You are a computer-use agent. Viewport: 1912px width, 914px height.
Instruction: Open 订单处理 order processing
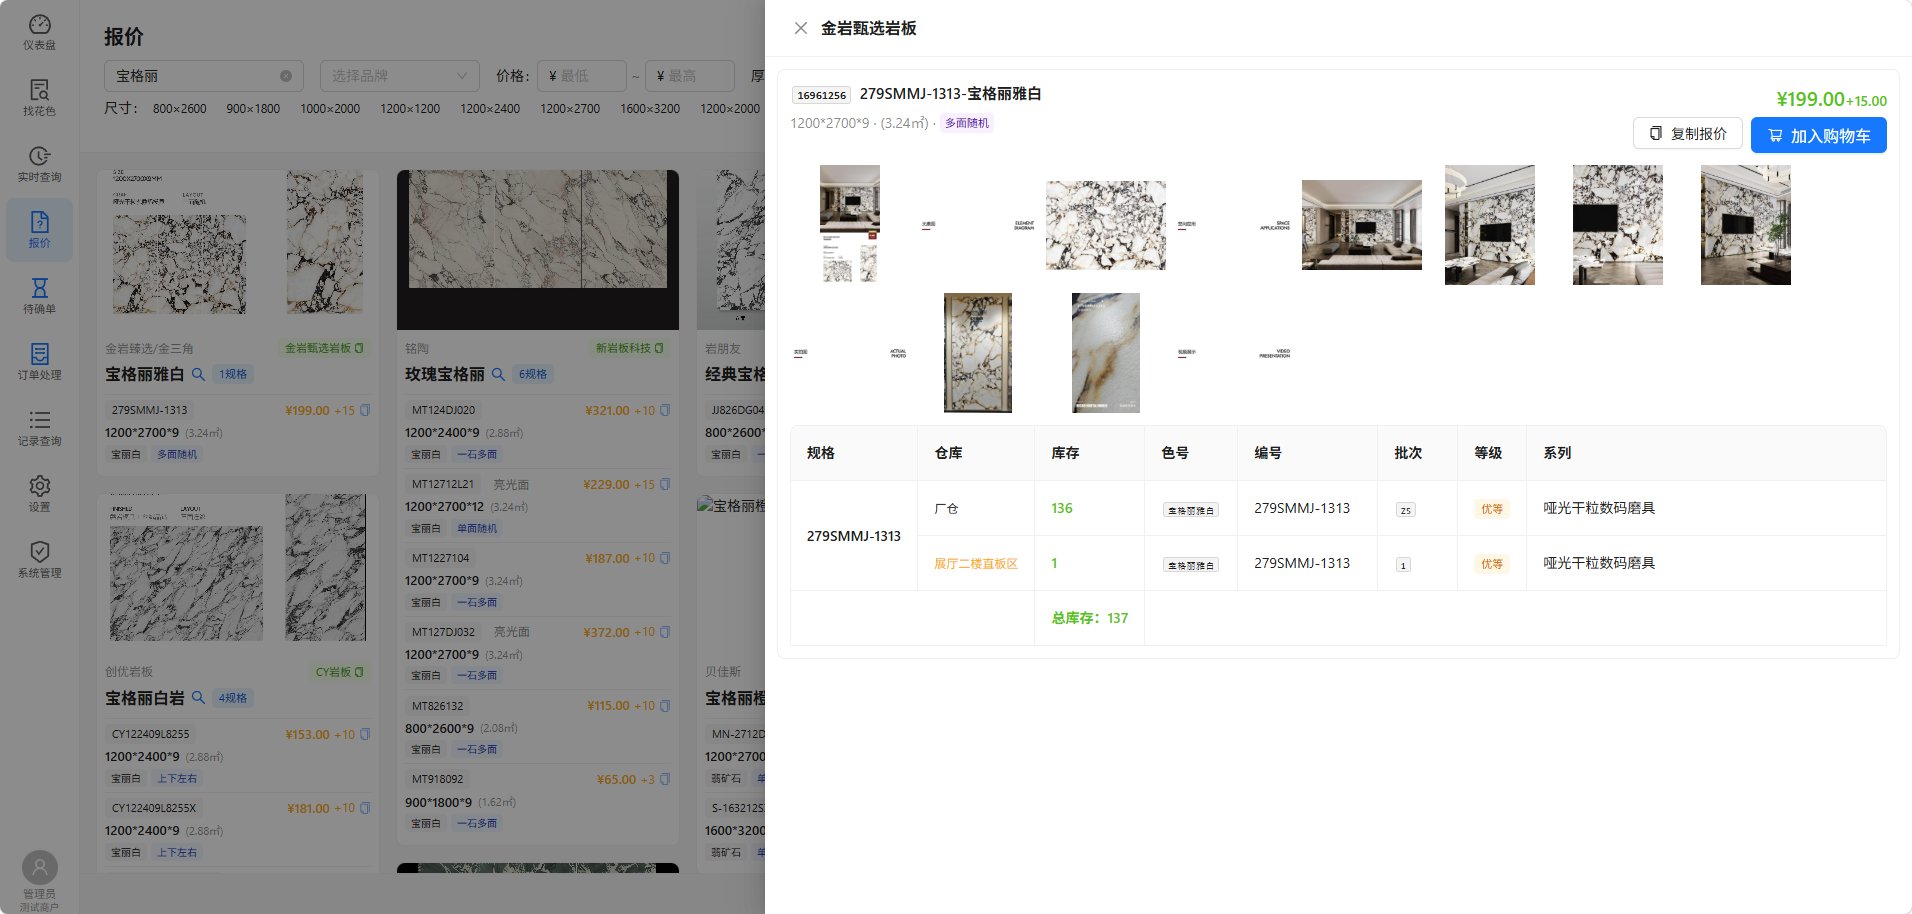[39, 362]
